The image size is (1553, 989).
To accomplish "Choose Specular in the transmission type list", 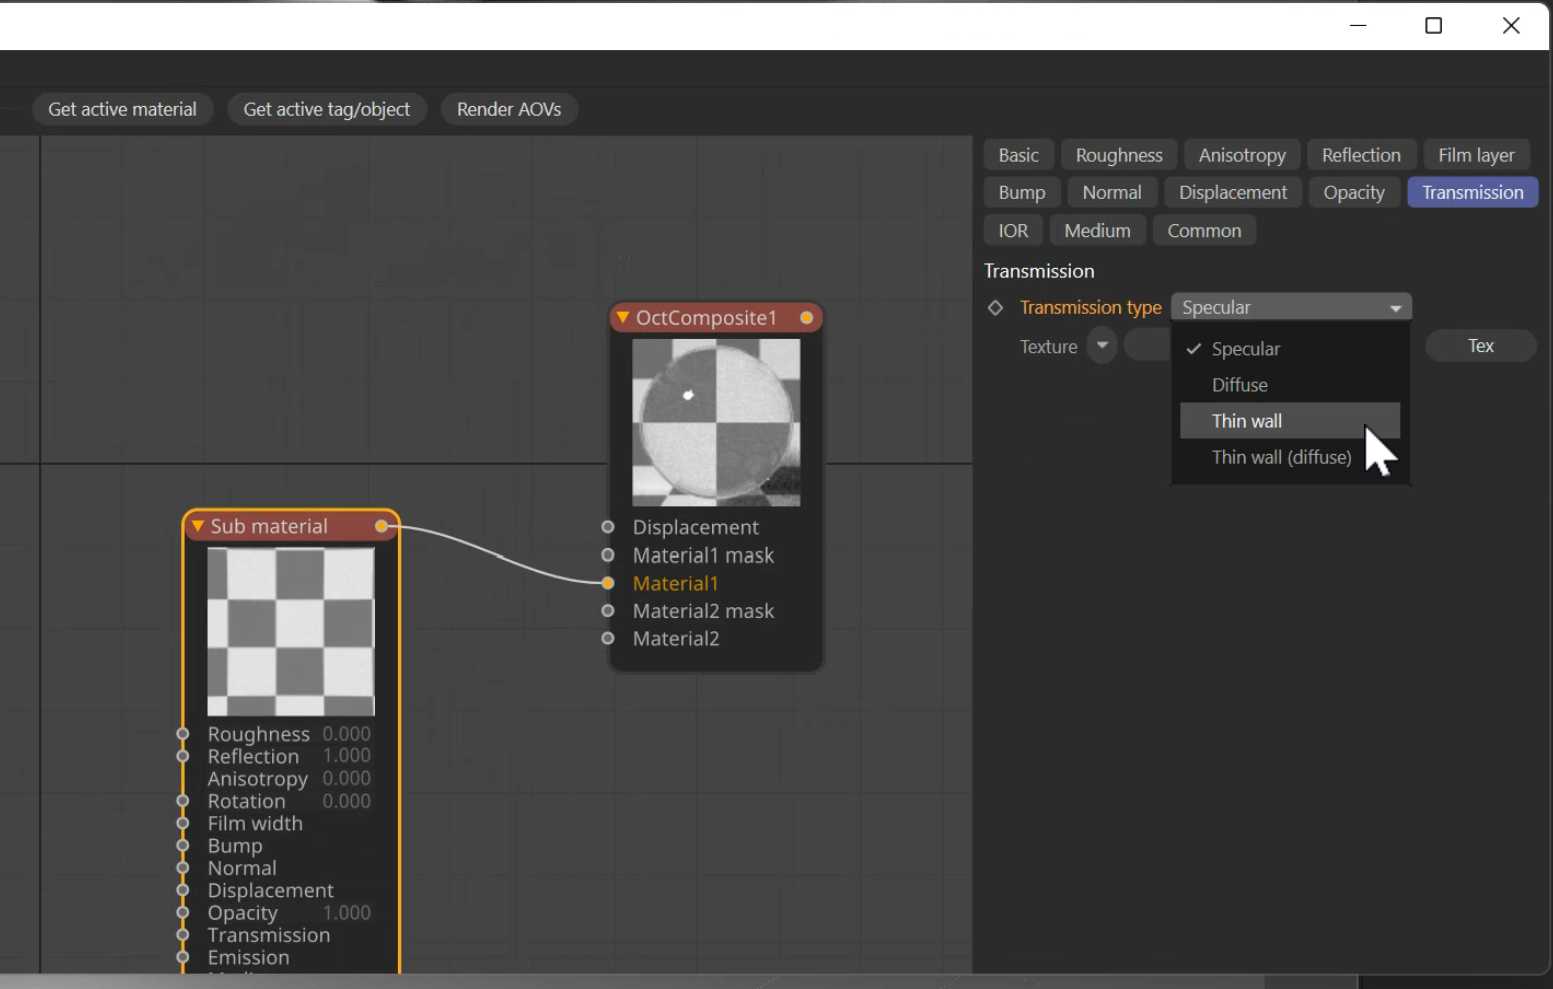I will pyautogui.click(x=1290, y=349).
